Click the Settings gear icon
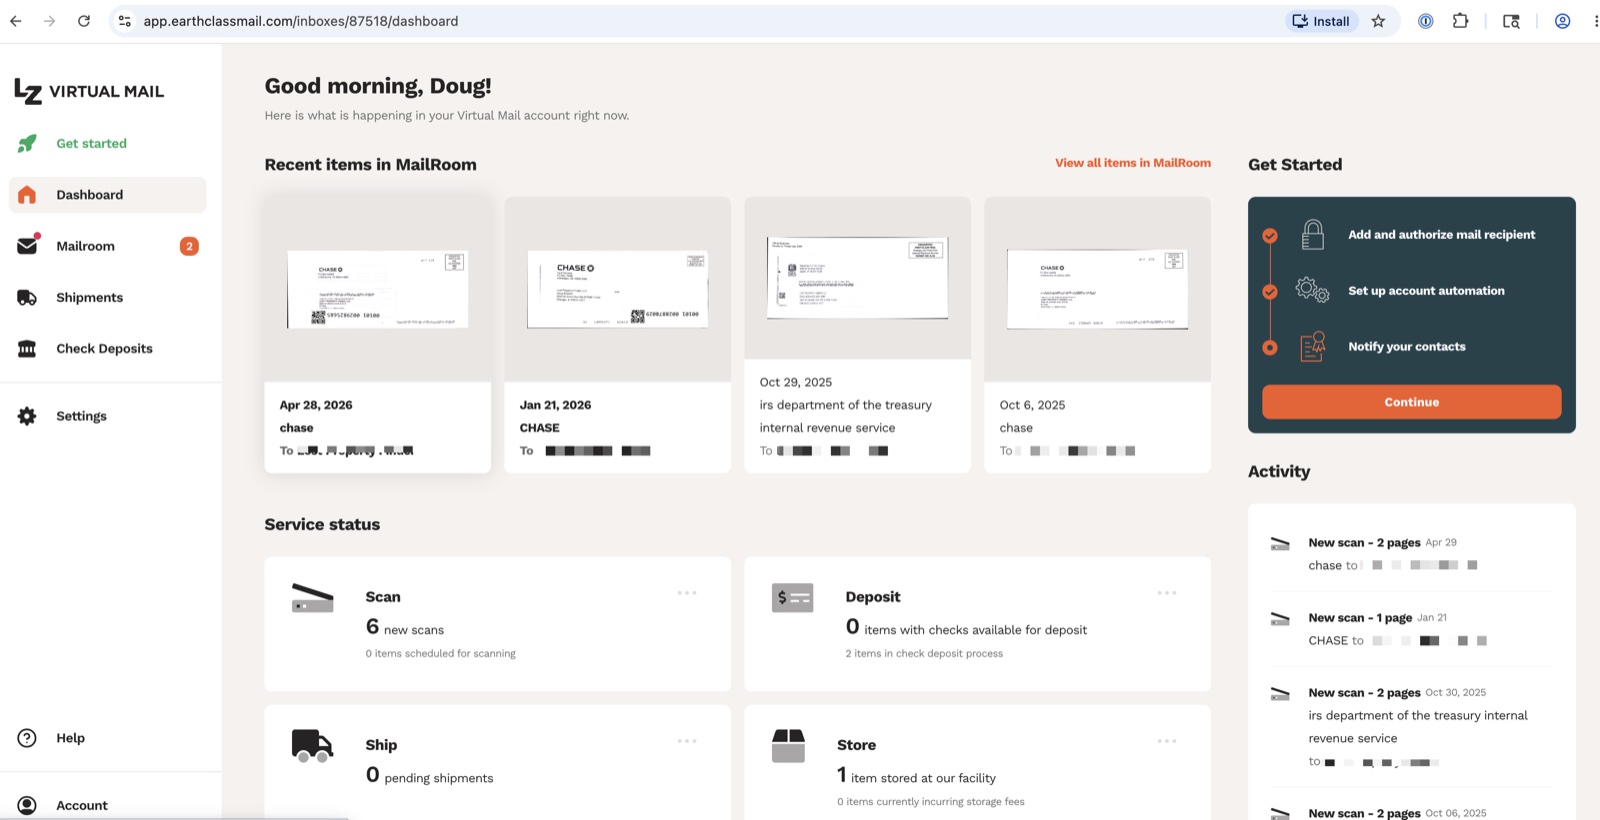This screenshot has width=1600, height=820. pos(27,416)
